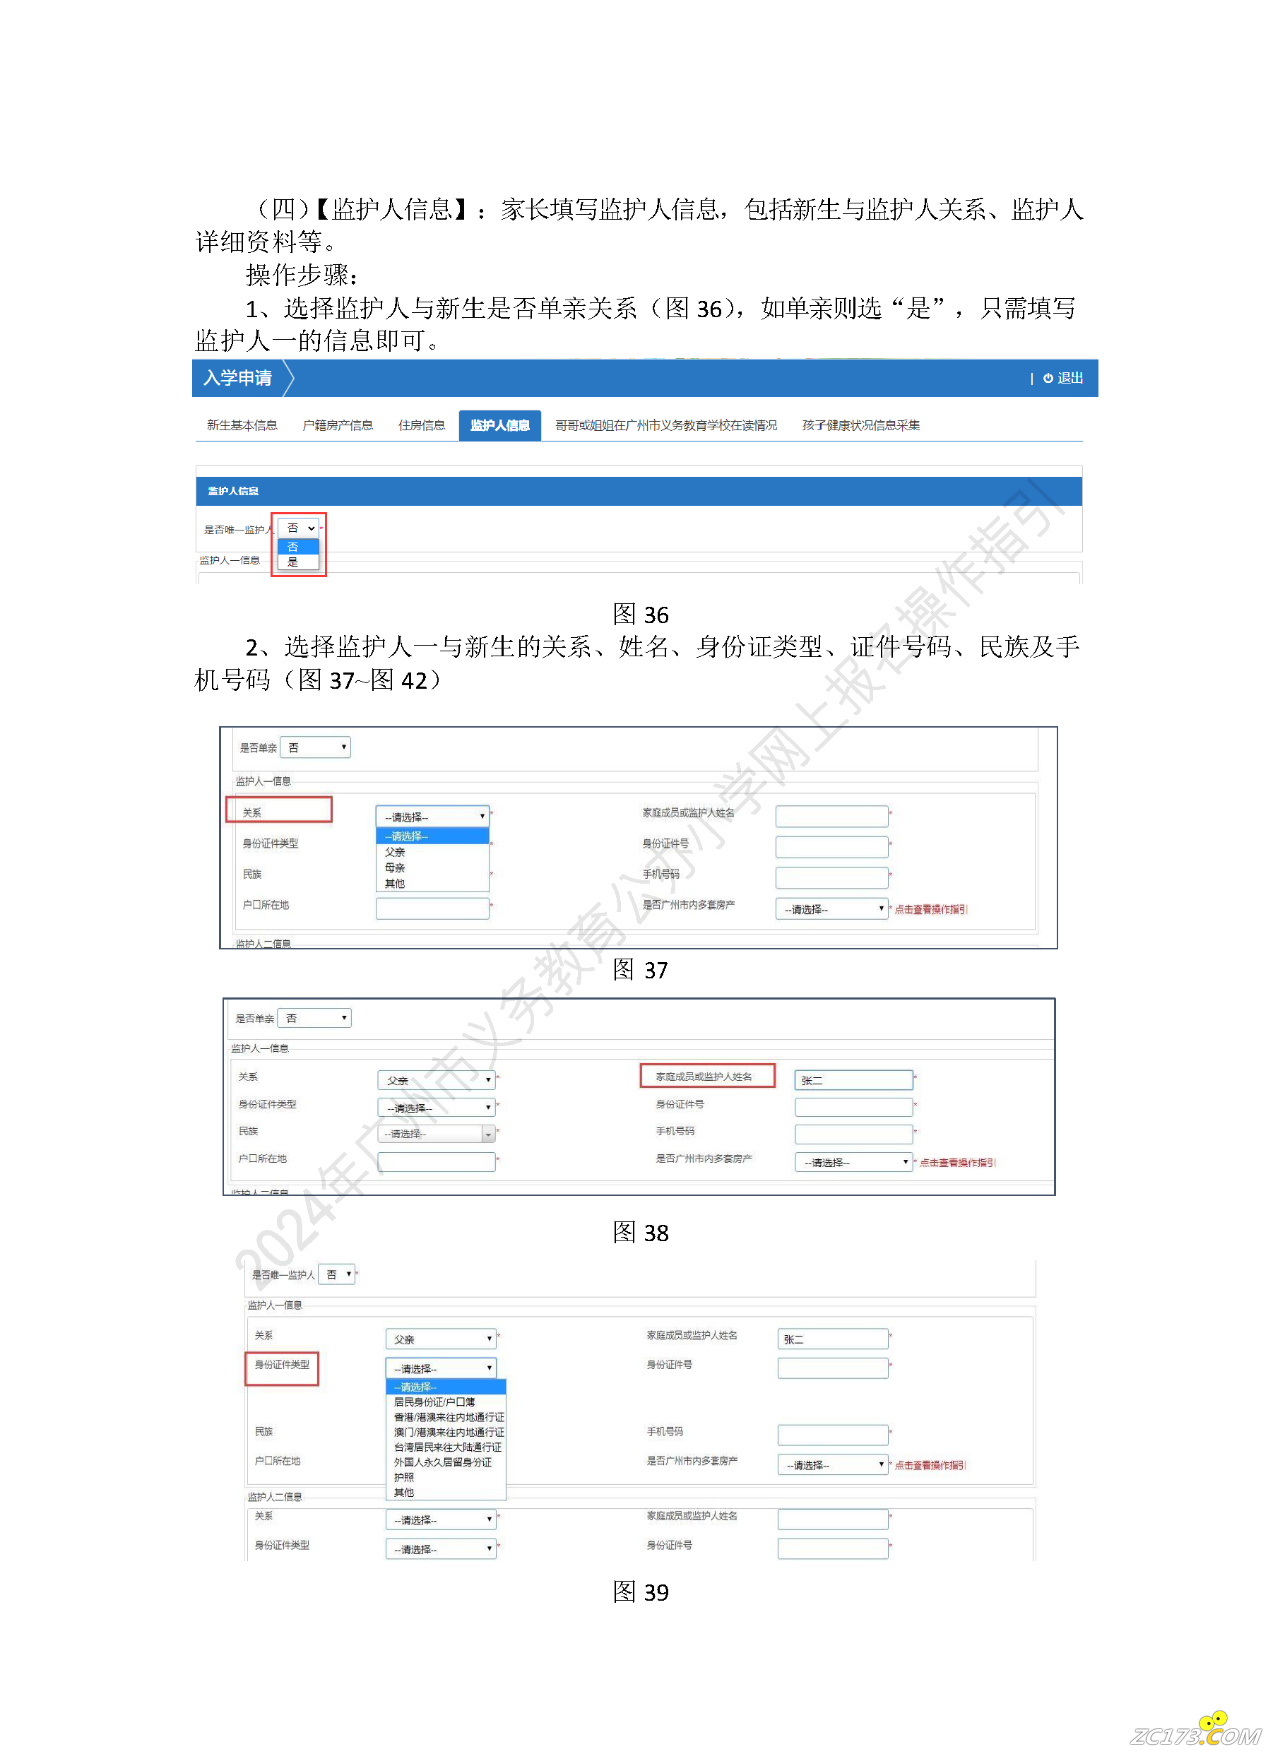Image resolution: width=1280 pixels, height=1759 pixels.
Task: Open the 民族 dropdown in figure 38
Action: pos(437,1134)
